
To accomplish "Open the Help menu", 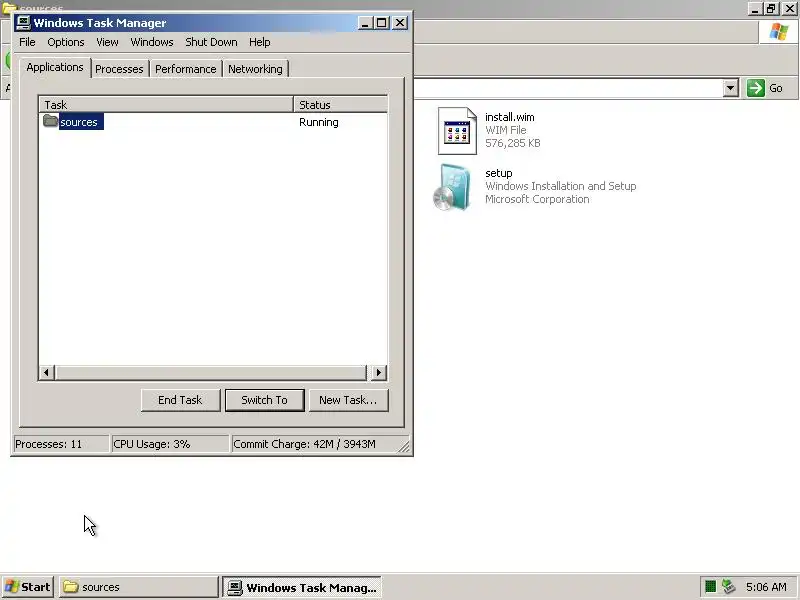I will coord(260,42).
